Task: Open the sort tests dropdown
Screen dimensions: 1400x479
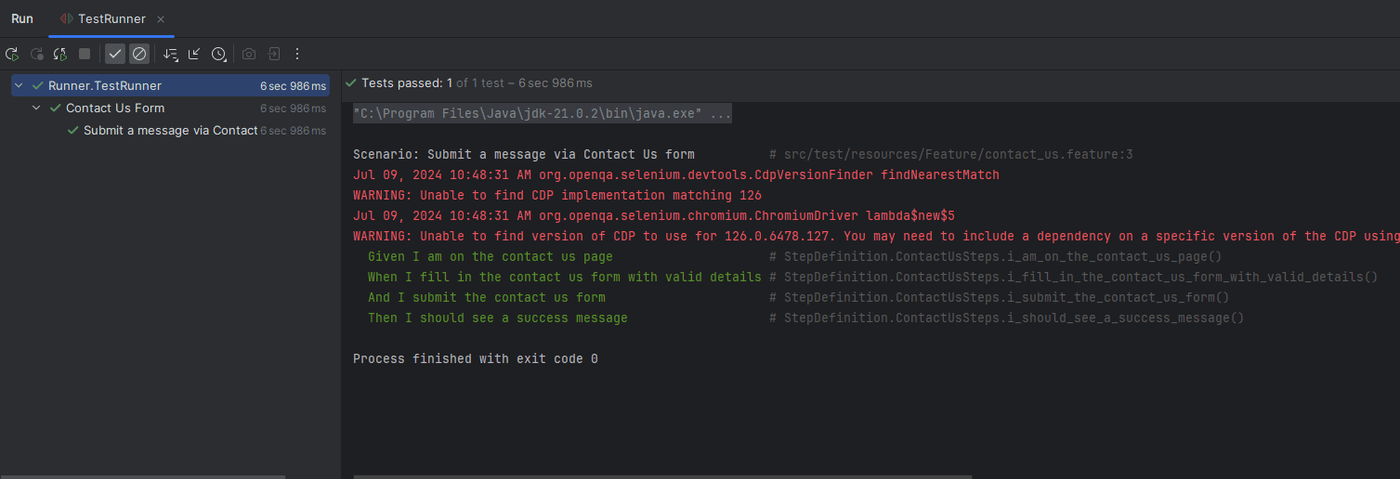Action: (x=170, y=54)
